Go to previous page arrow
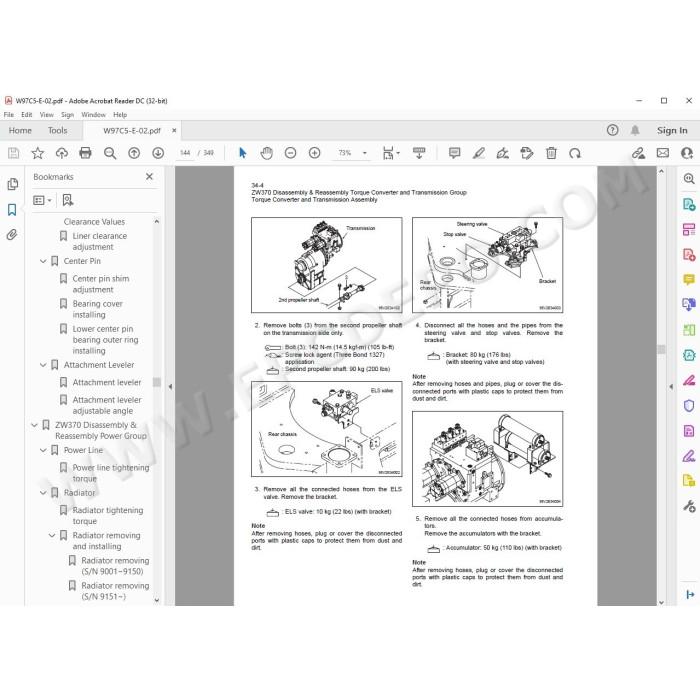The image size is (700, 700). point(134,153)
